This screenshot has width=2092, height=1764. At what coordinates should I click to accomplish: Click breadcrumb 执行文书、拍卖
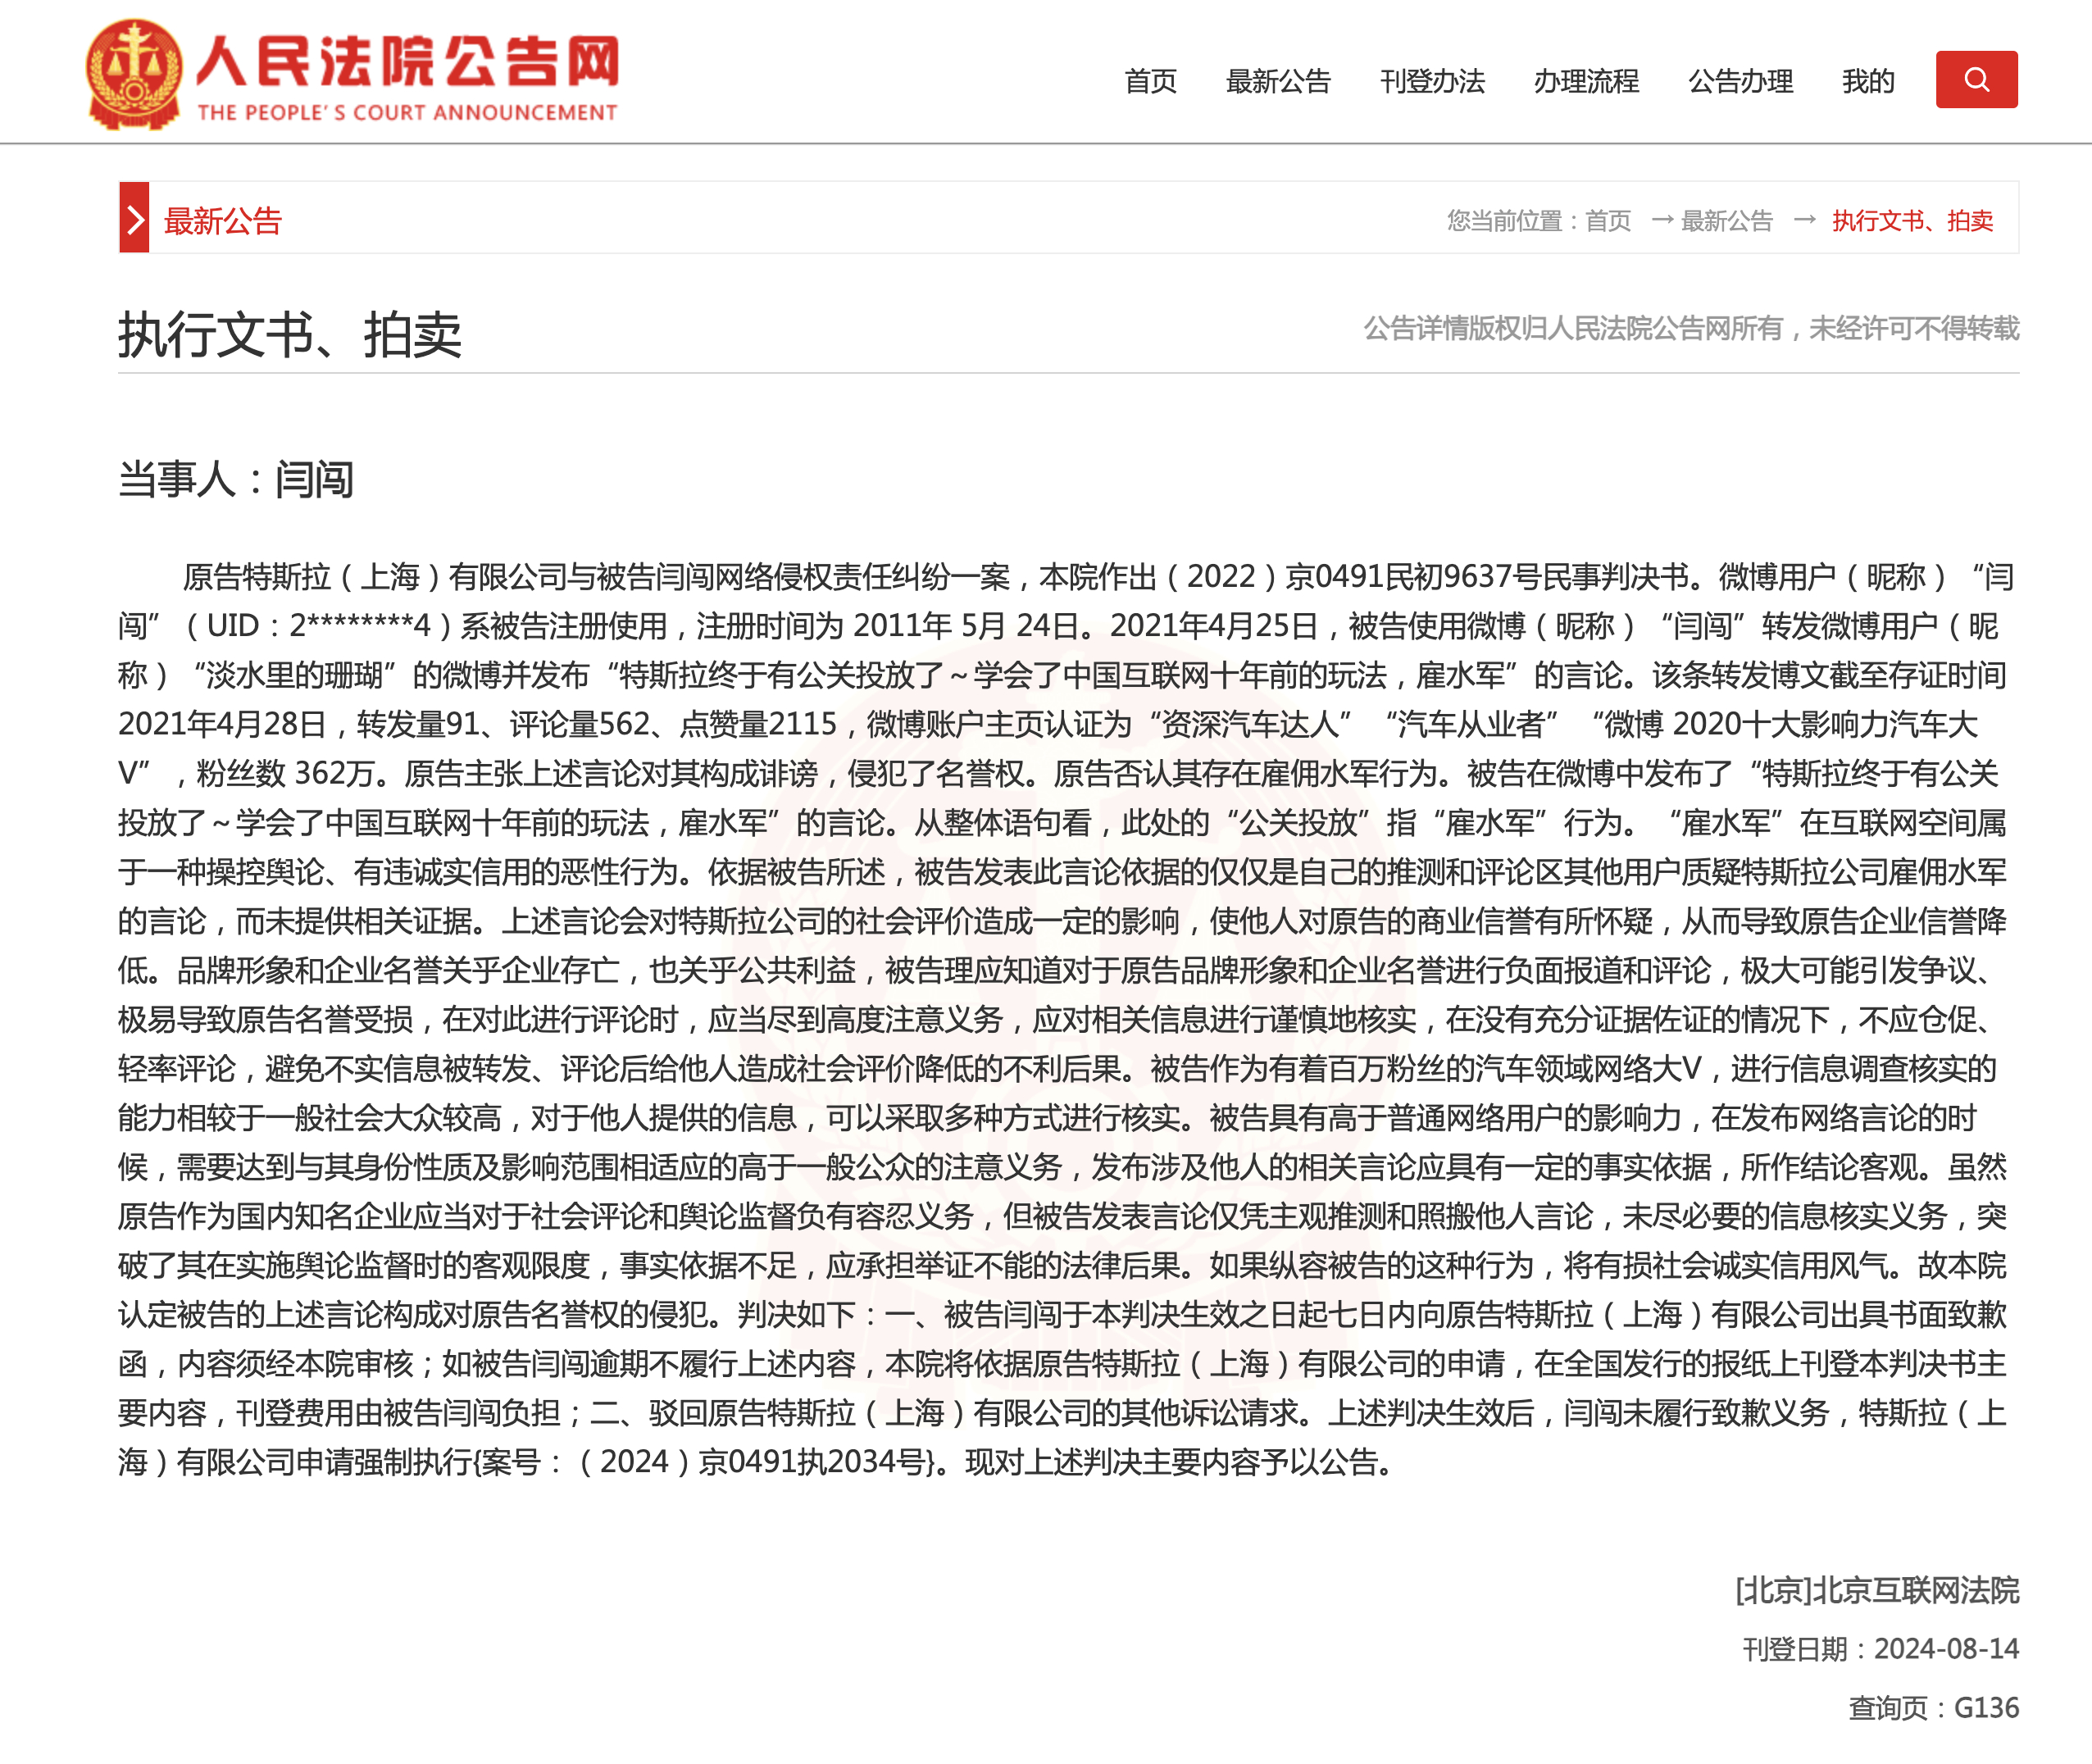1912,220
